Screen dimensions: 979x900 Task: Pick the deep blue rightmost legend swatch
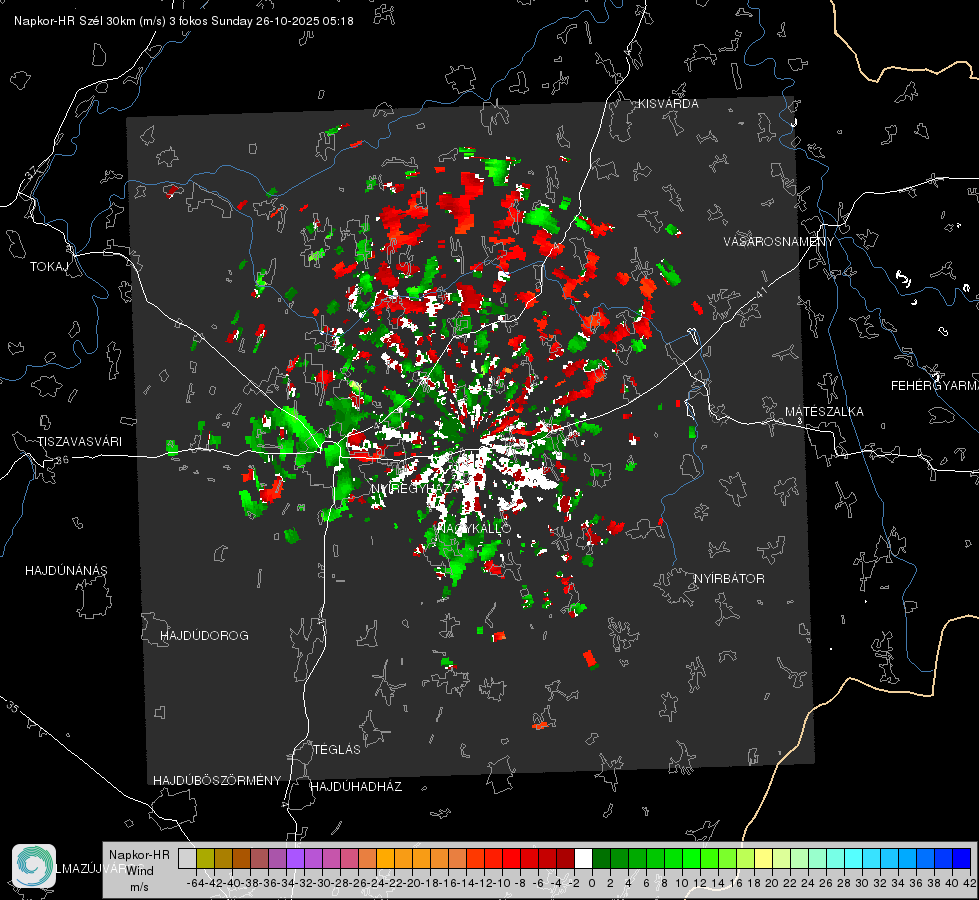coord(962,858)
